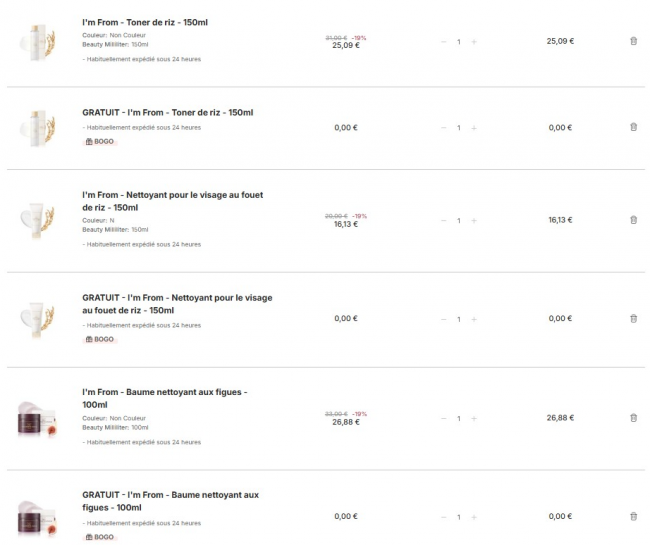The height and width of the screenshot is (545, 650).
Task: Delete the paid Toner de riz item
Action: [633, 41]
